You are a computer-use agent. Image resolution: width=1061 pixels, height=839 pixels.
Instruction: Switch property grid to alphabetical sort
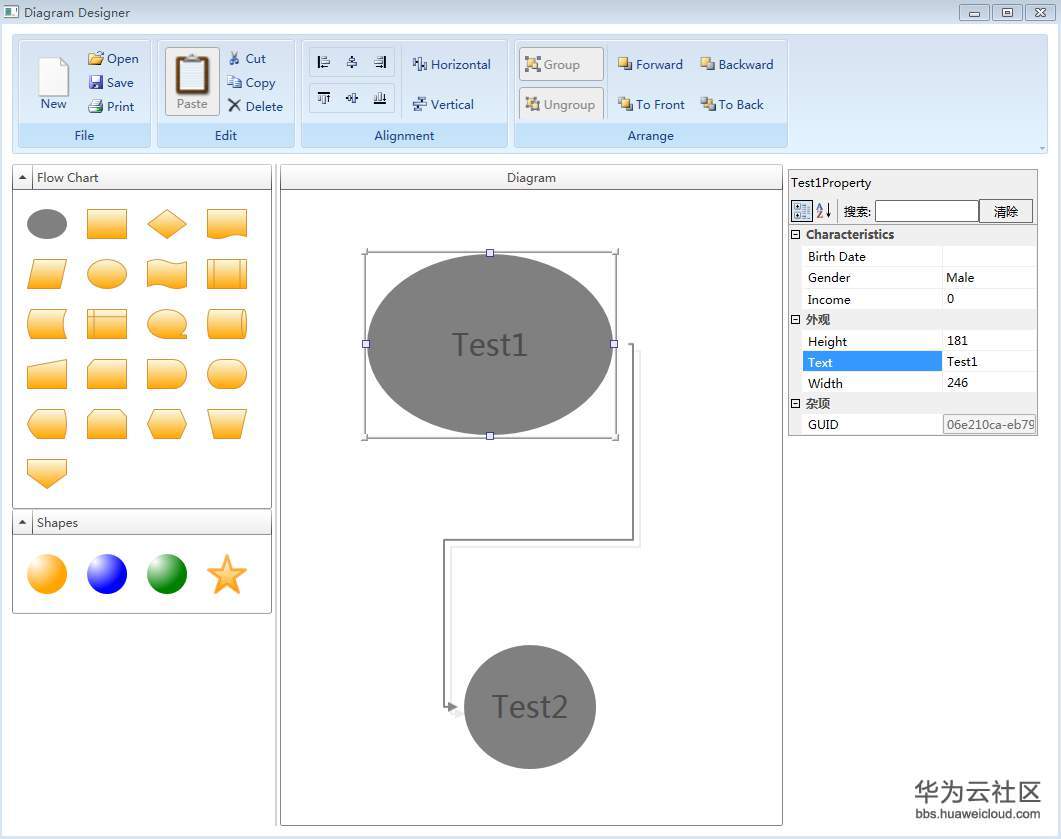click(823, 211)
